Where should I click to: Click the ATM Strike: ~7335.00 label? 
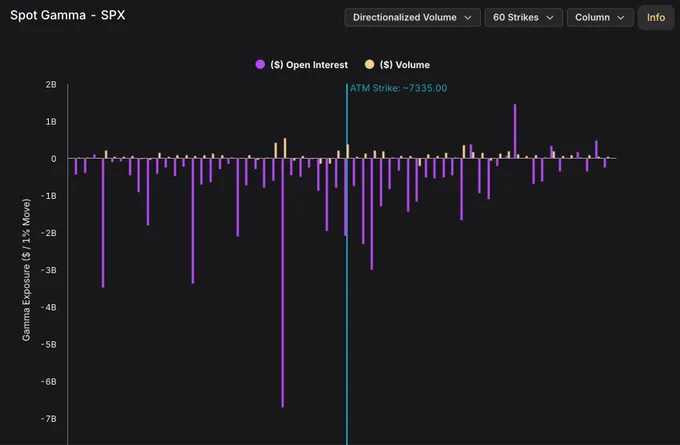tap(398, 88)
